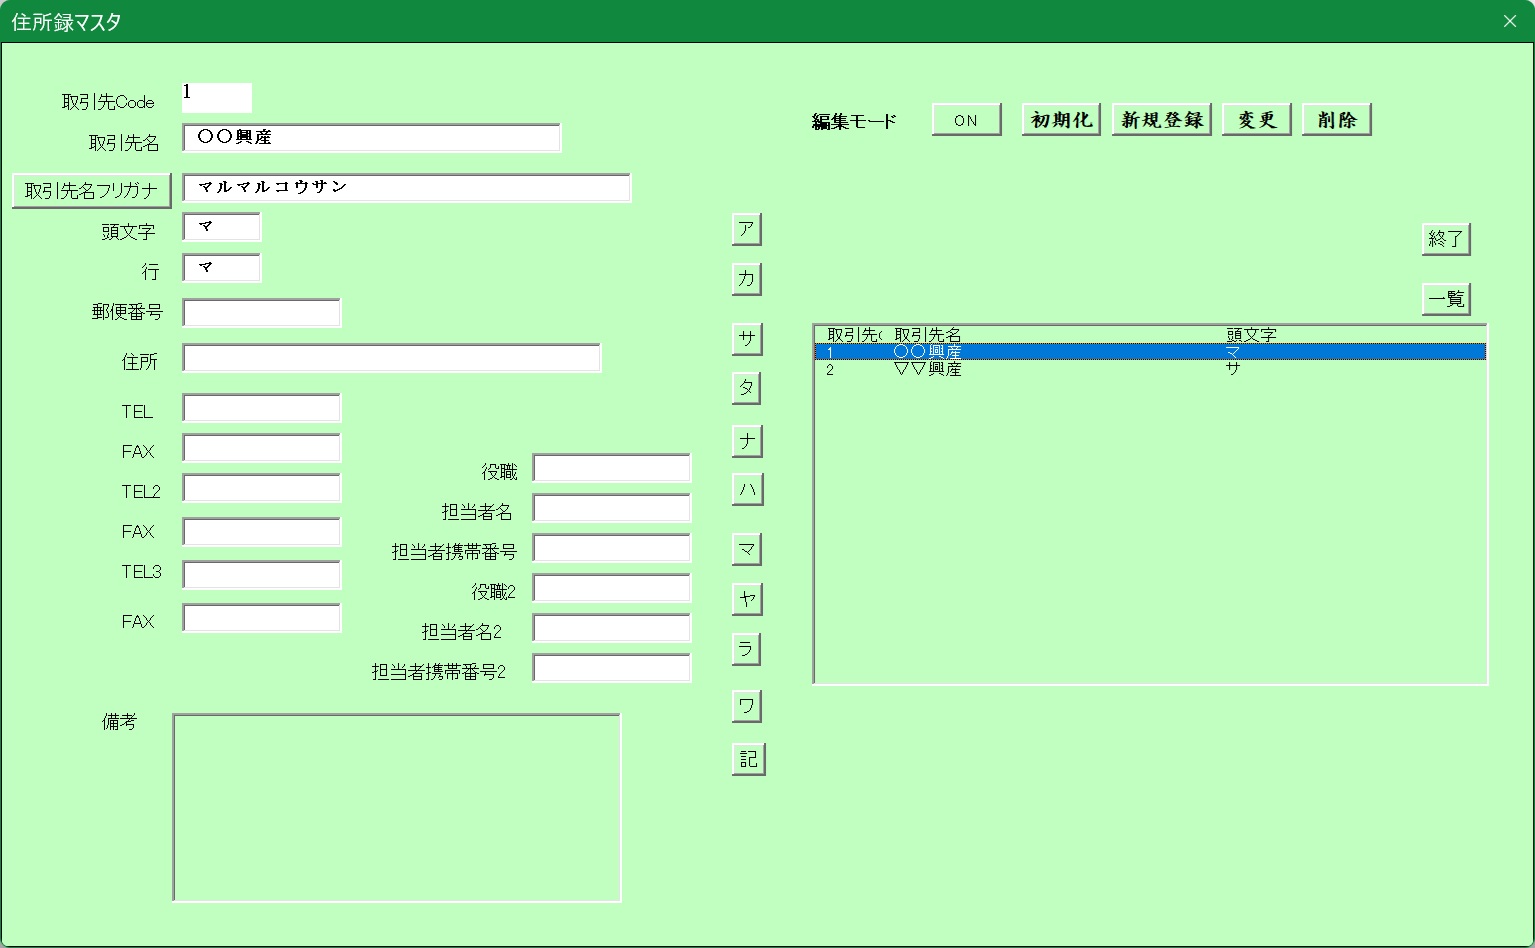The image size is (1535, 948).
Task: Open the 一覧 list button
Action: tap(1446, 299)
